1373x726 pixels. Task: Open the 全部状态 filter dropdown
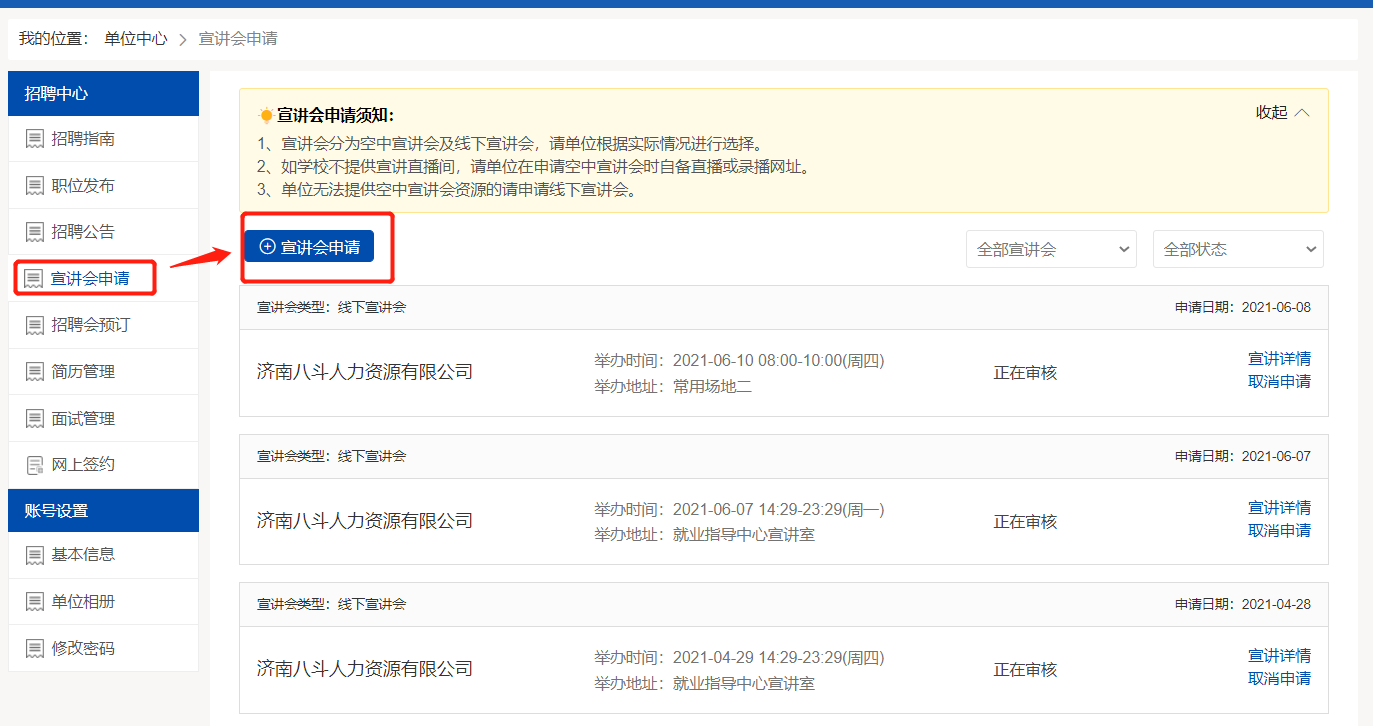pyautogui.click(x=1238, y=249)
